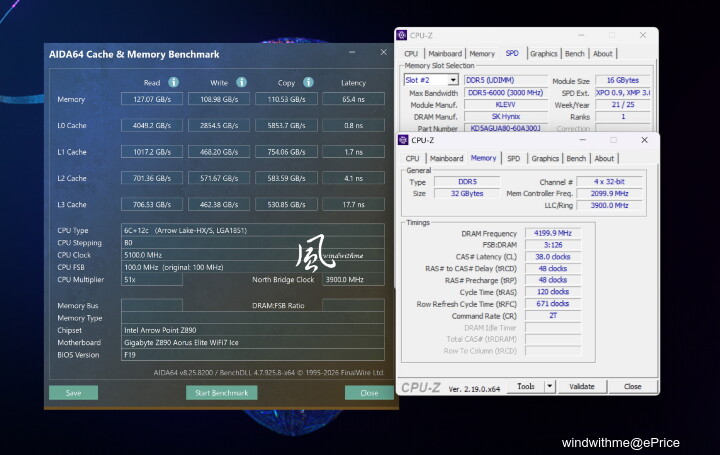This screenshot has width=720, height=455.
Task: Select CPU tab in back CPU-Z window
Action: 411,54
